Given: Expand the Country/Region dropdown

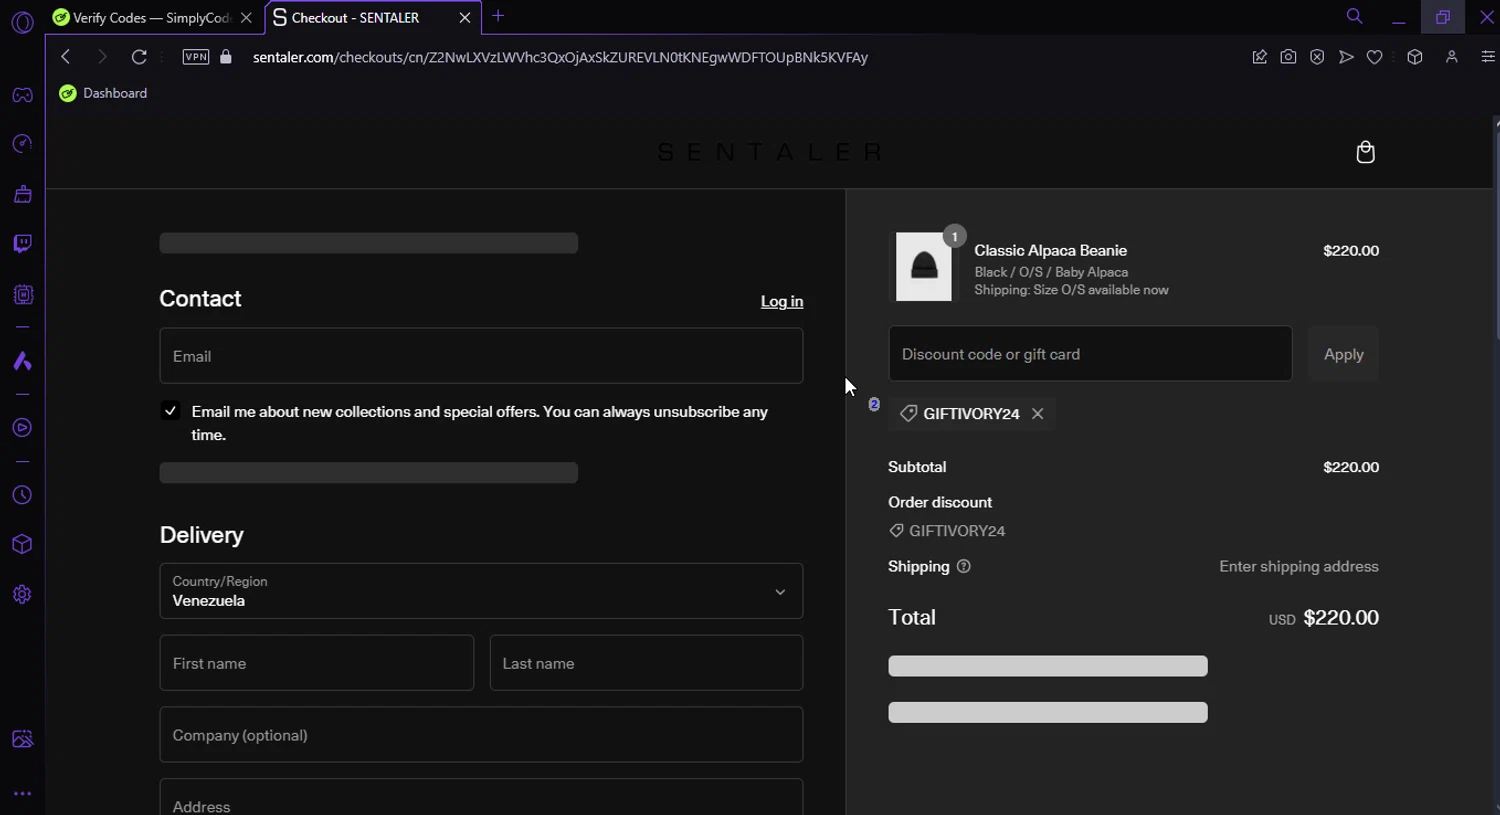Looking at the screenshot, I should 481,591.
